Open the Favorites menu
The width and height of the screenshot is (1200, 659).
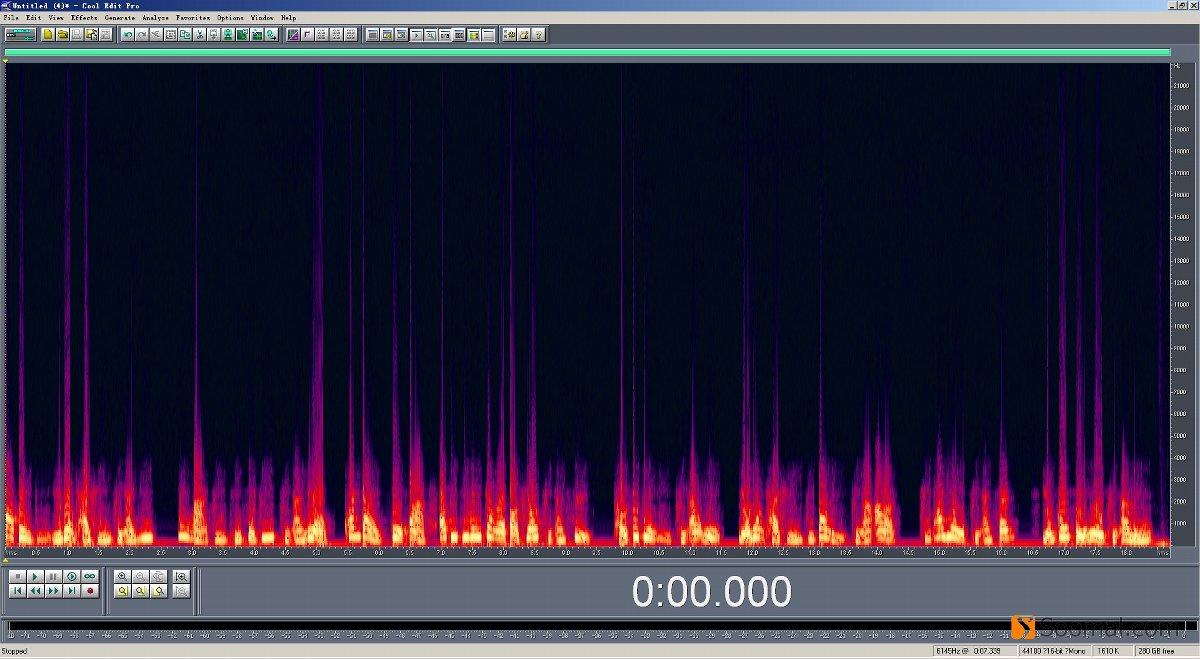(193, 18)
